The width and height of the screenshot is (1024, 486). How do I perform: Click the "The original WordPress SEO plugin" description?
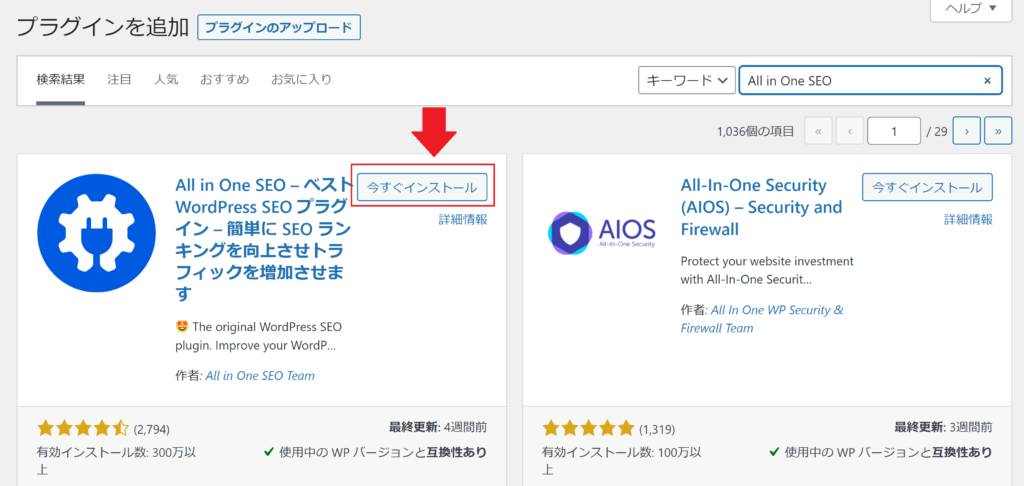tap(259, 336)
